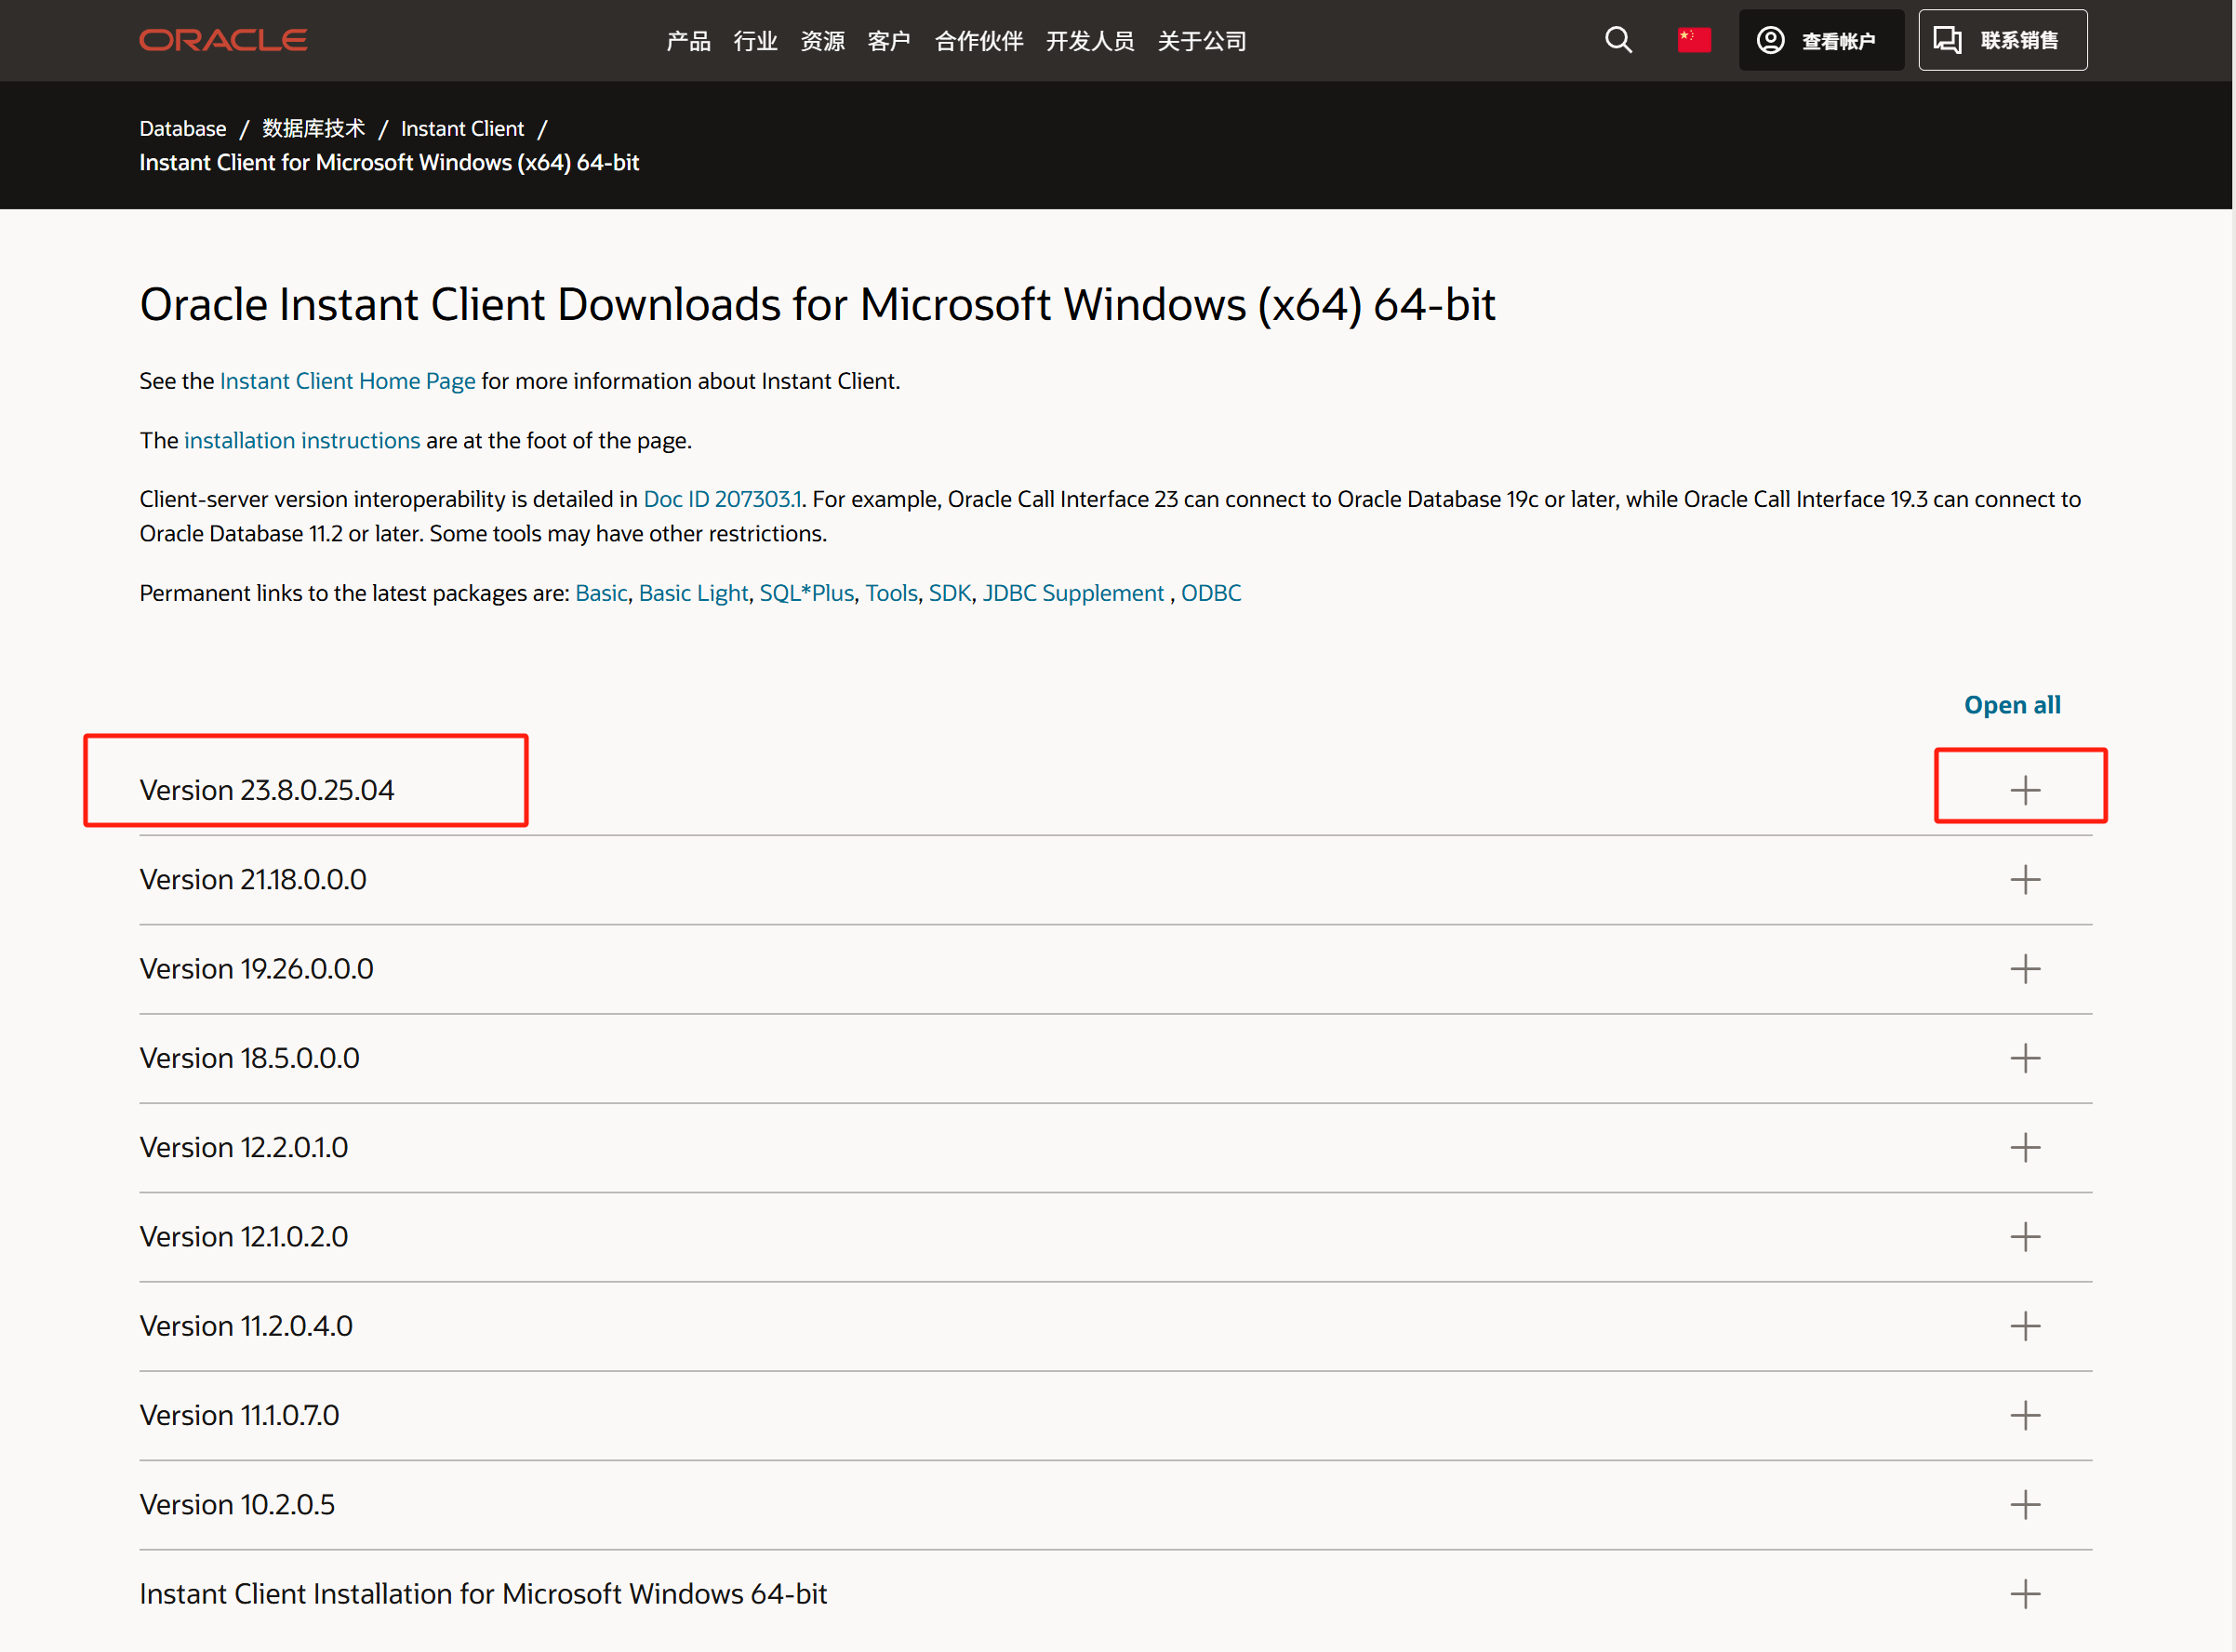Expand Version 18.5.0.0.0 plus icon
Image resolution: width=2236 pixels, height=1652 pixels.
pyautogui.click(x=2024, y=1058)
